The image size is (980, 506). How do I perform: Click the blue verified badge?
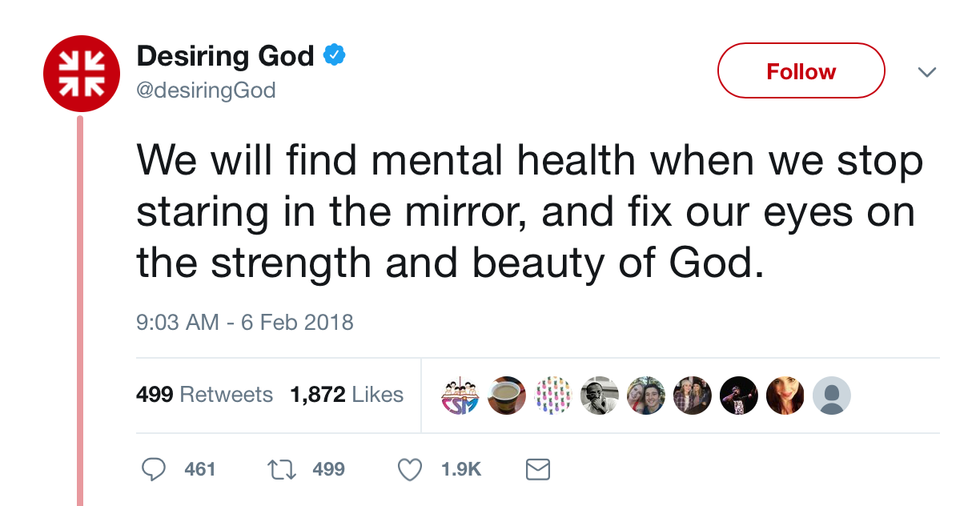click(334, 57)
